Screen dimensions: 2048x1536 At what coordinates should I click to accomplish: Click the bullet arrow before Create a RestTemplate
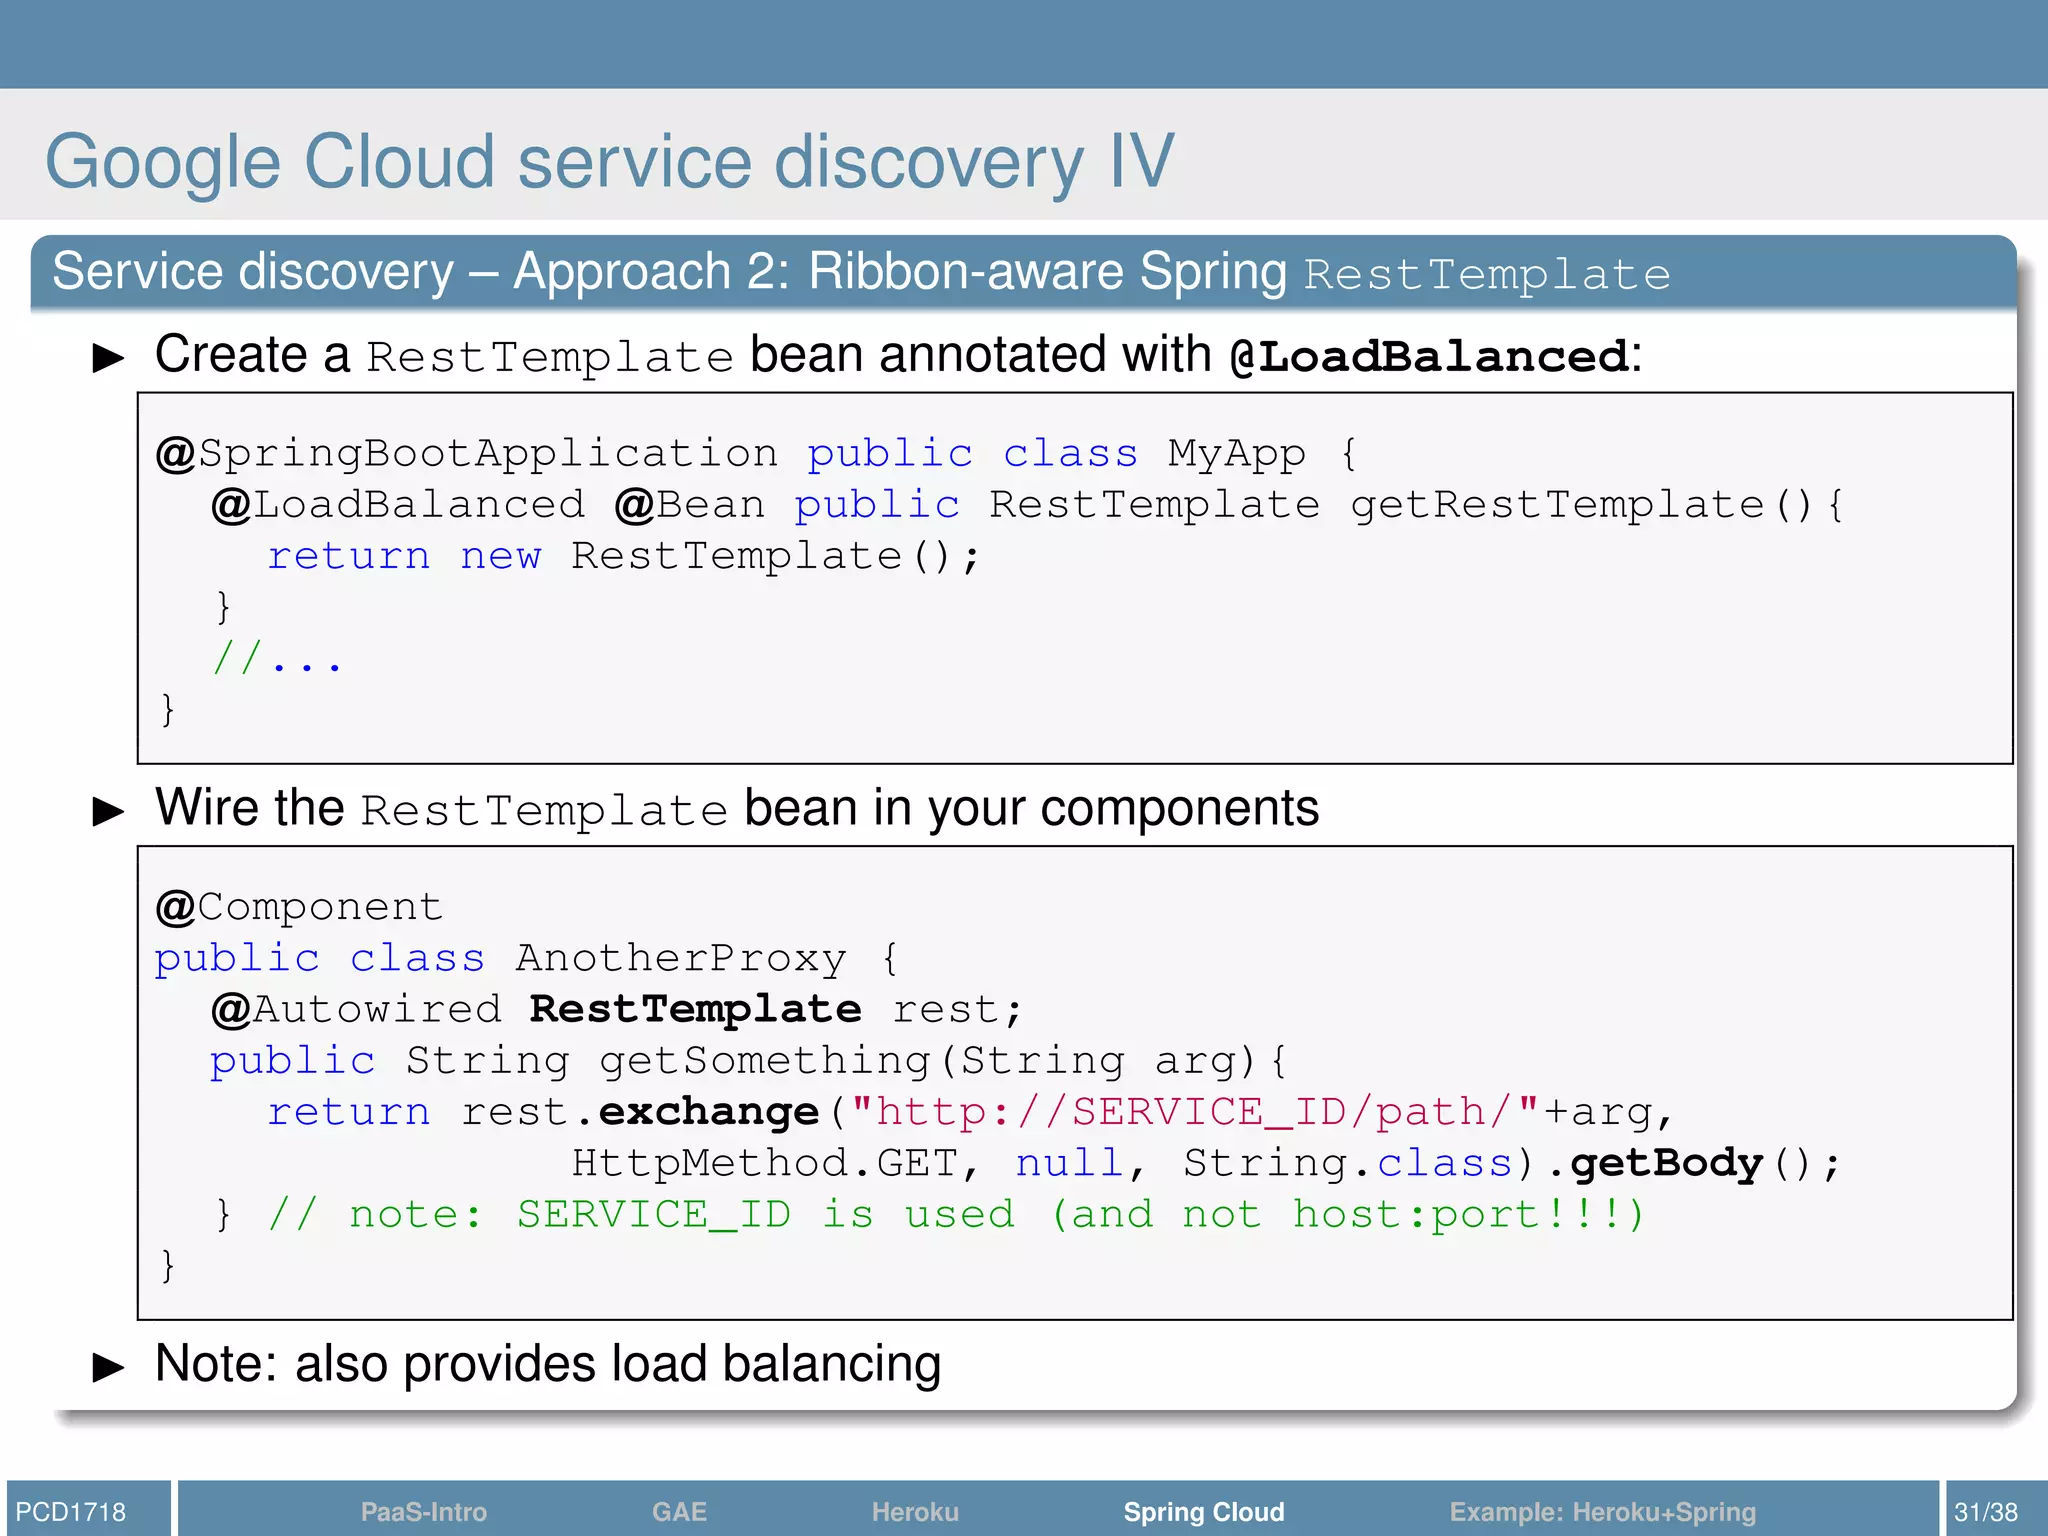(108, 357)
